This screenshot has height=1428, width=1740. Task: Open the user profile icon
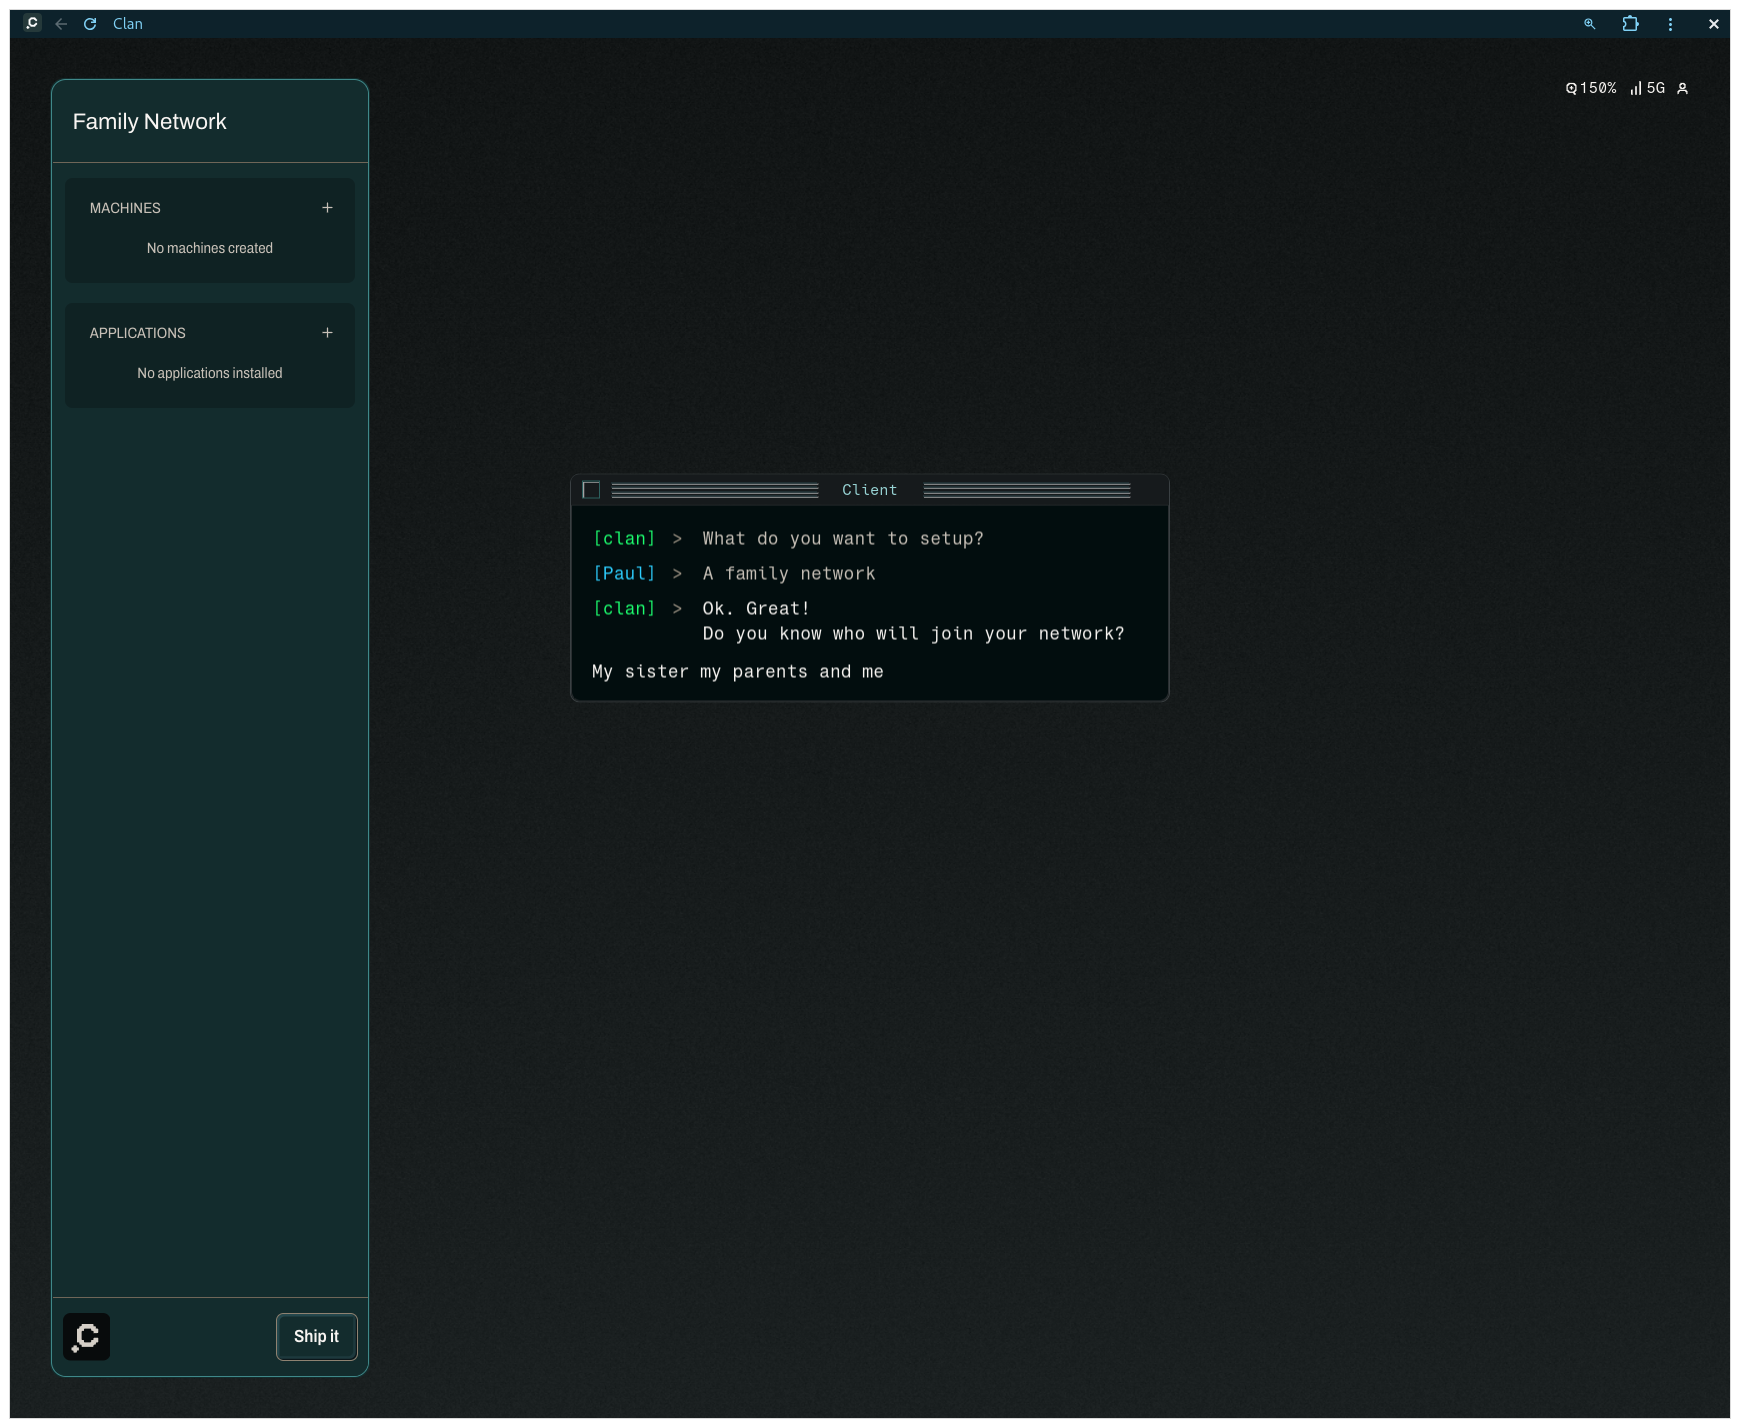click(x=1683, y=88)
